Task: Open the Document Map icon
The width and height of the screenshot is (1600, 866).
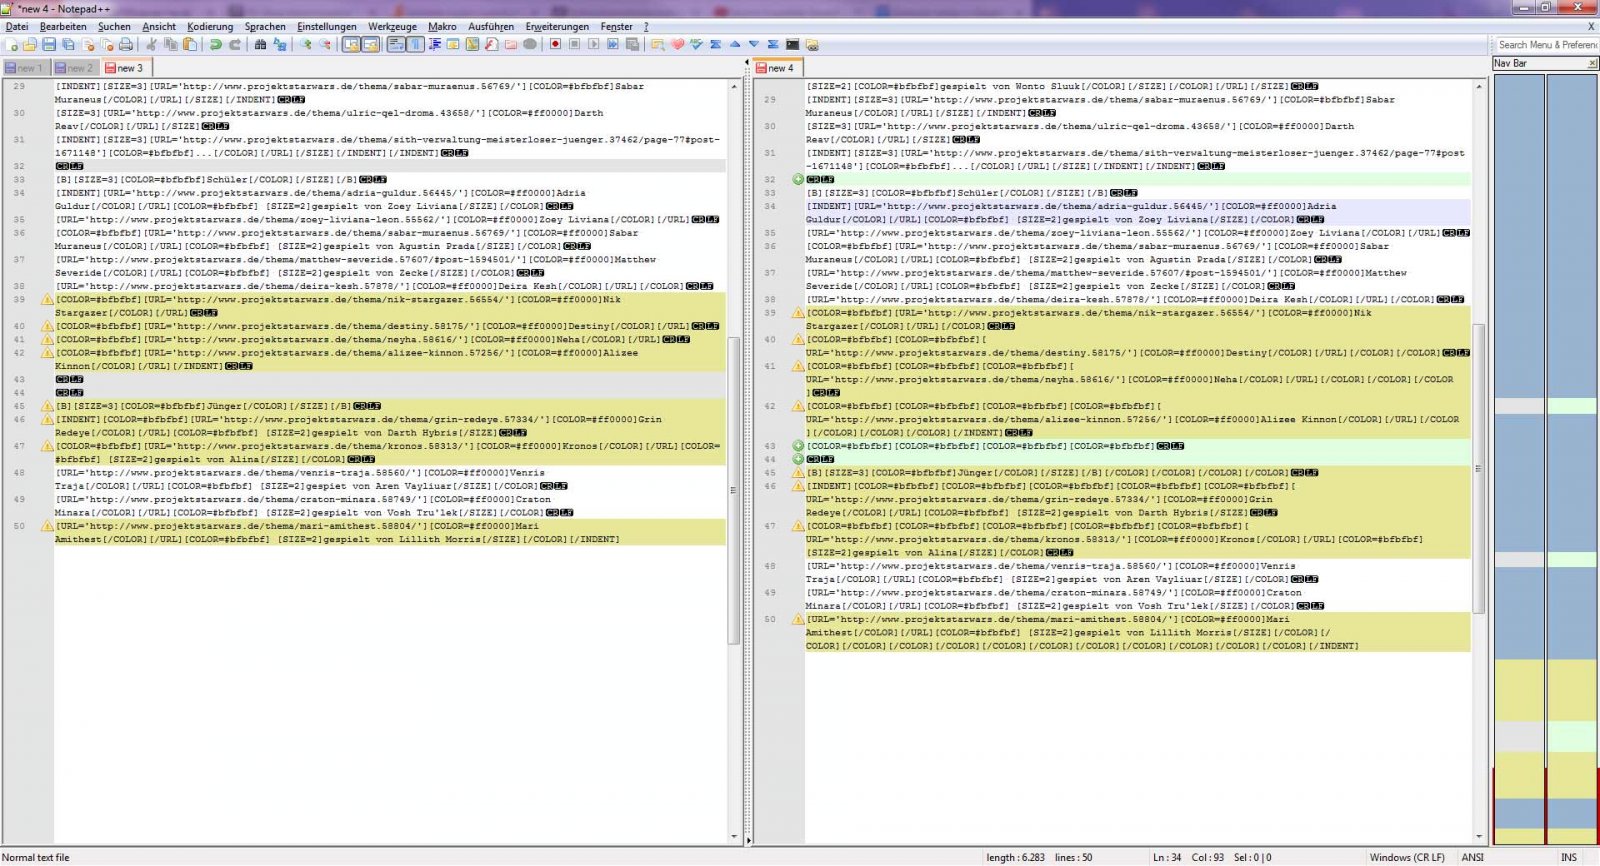Action: click(x=472, y=44)
